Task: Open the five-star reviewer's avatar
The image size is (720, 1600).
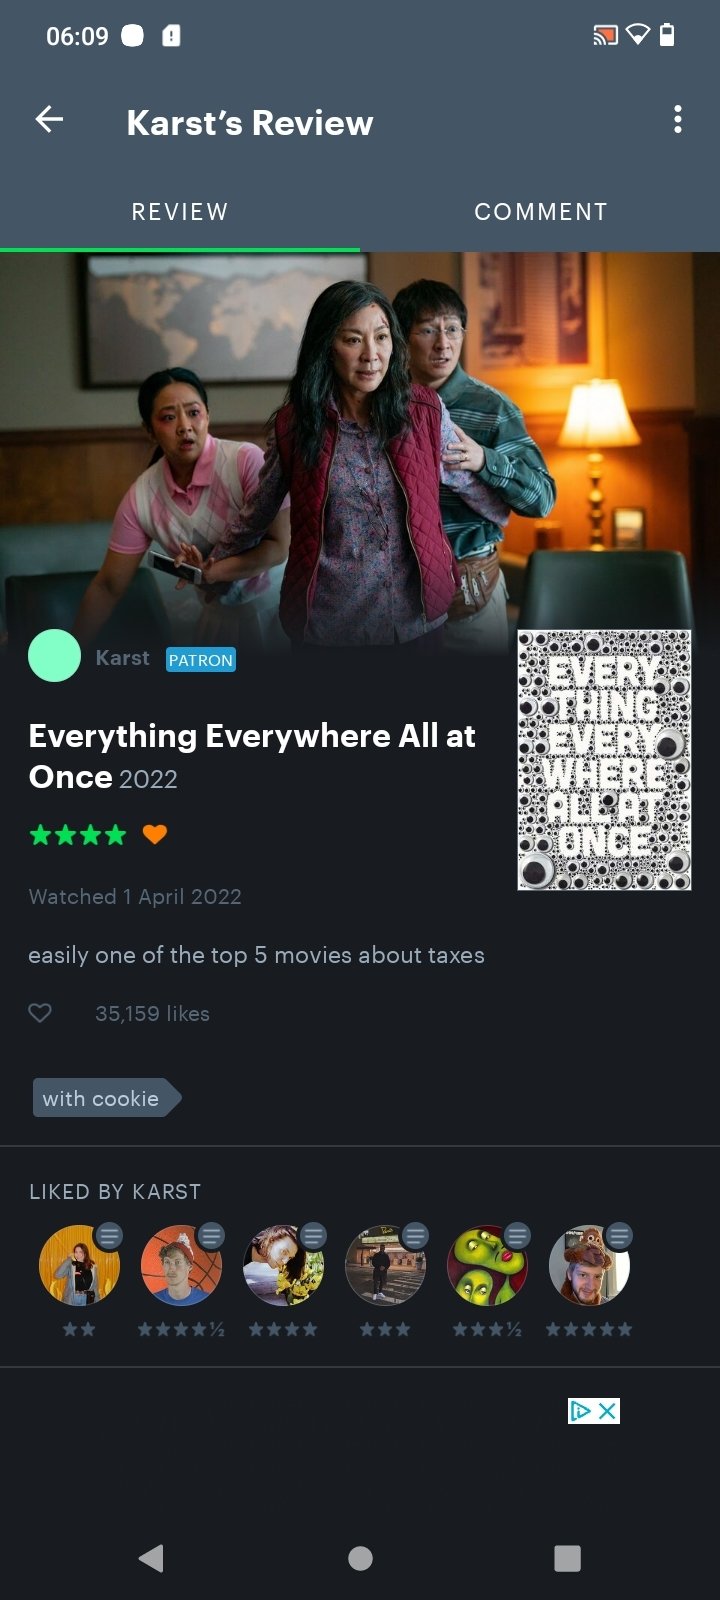Action: [589, 1265]
